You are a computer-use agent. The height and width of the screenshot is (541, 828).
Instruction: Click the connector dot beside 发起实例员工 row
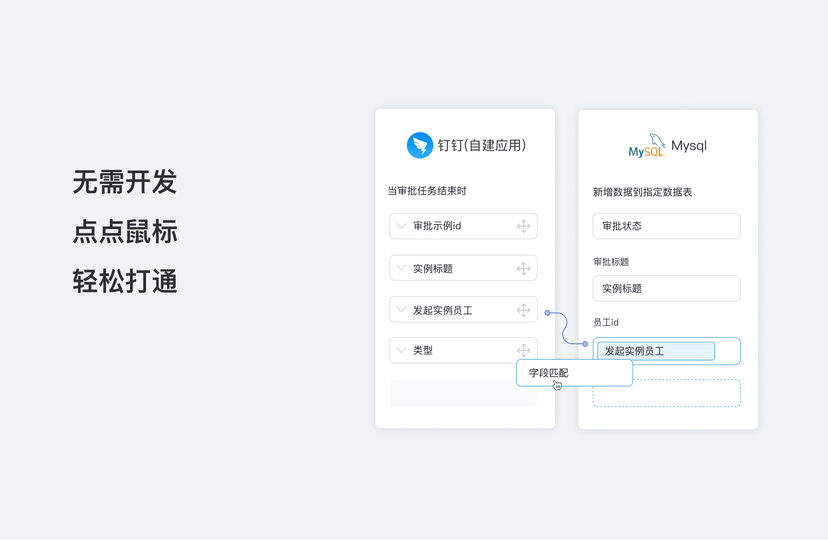point(548,313)
